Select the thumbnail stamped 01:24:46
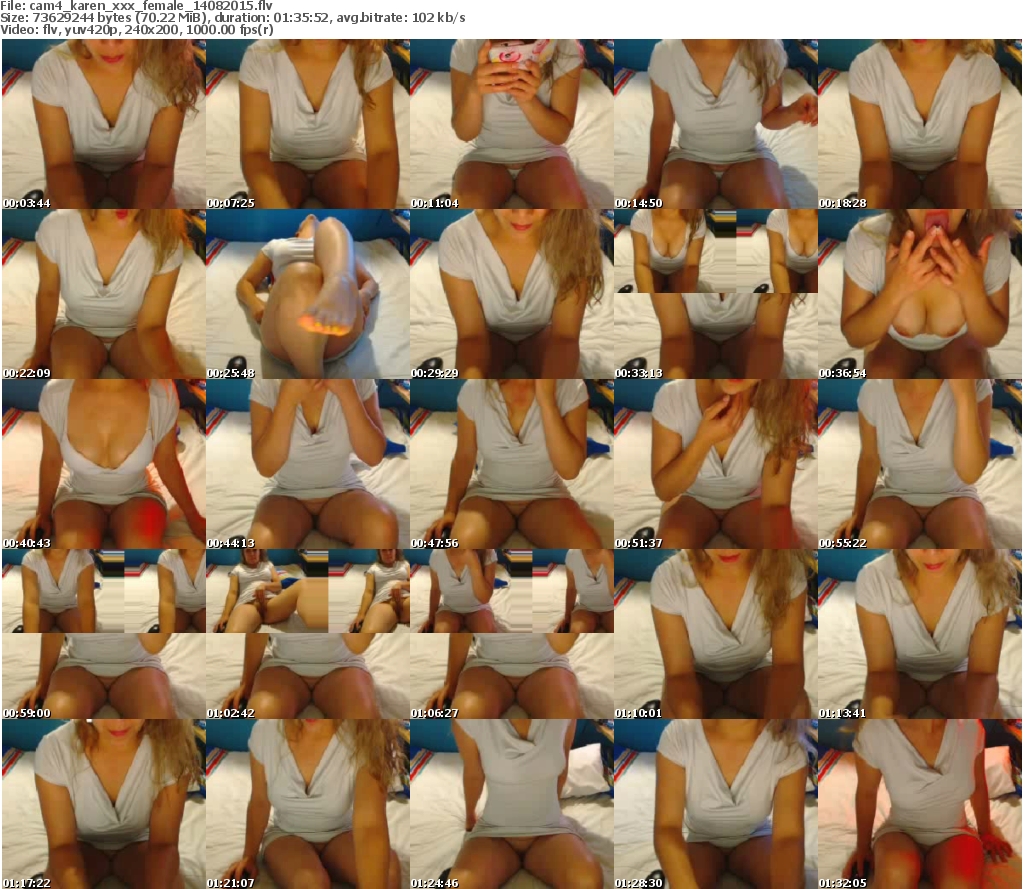 click(512, 804)
